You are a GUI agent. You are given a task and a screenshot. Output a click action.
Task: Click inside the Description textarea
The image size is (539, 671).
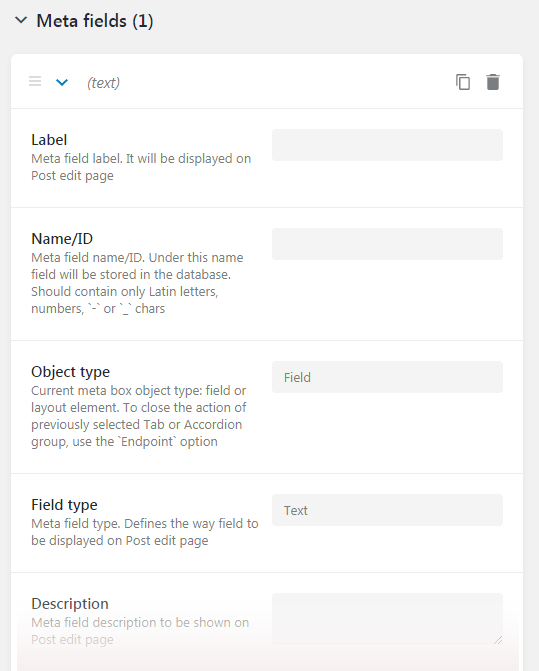point(387,619)
